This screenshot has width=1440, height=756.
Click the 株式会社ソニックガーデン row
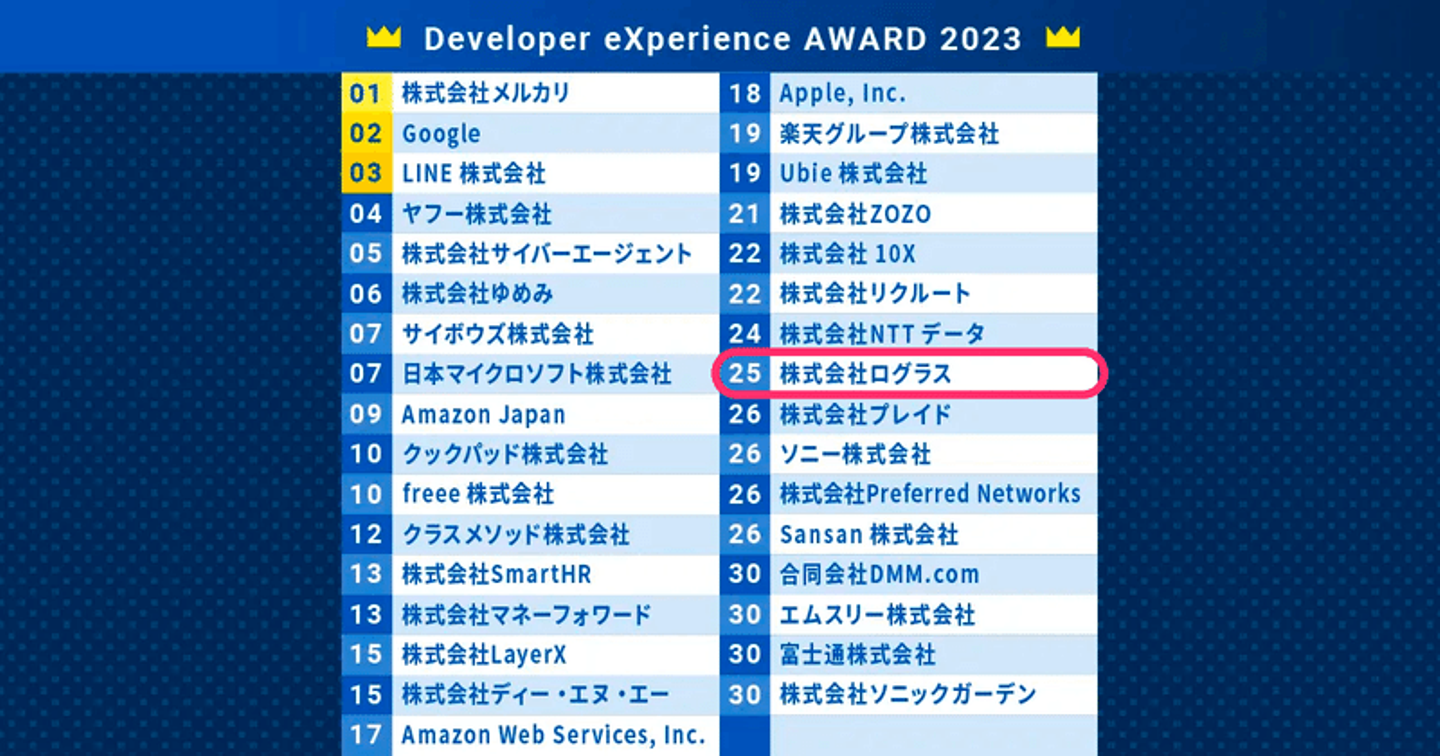coord(908,694)
